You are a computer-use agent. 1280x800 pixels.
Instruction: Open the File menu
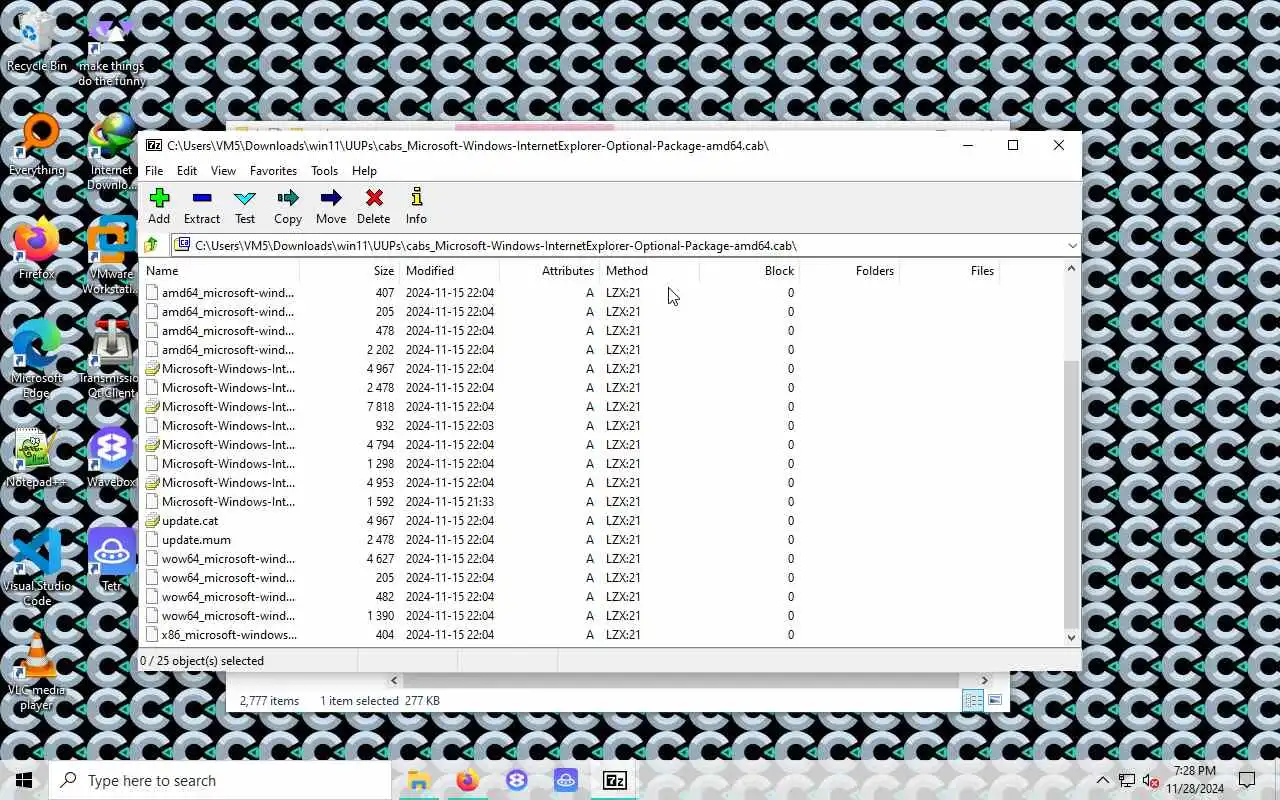[154, 171]
